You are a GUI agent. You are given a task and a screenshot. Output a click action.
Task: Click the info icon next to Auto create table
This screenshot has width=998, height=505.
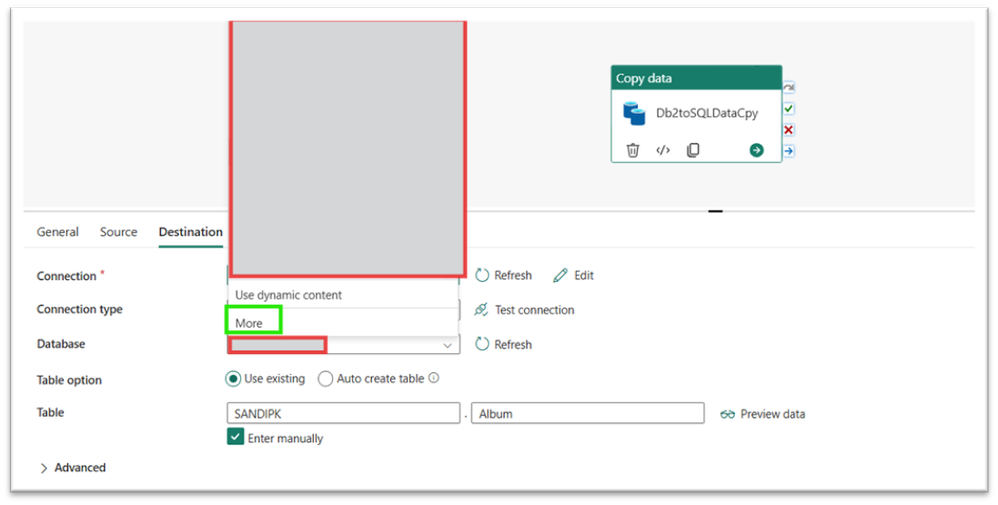433,378
